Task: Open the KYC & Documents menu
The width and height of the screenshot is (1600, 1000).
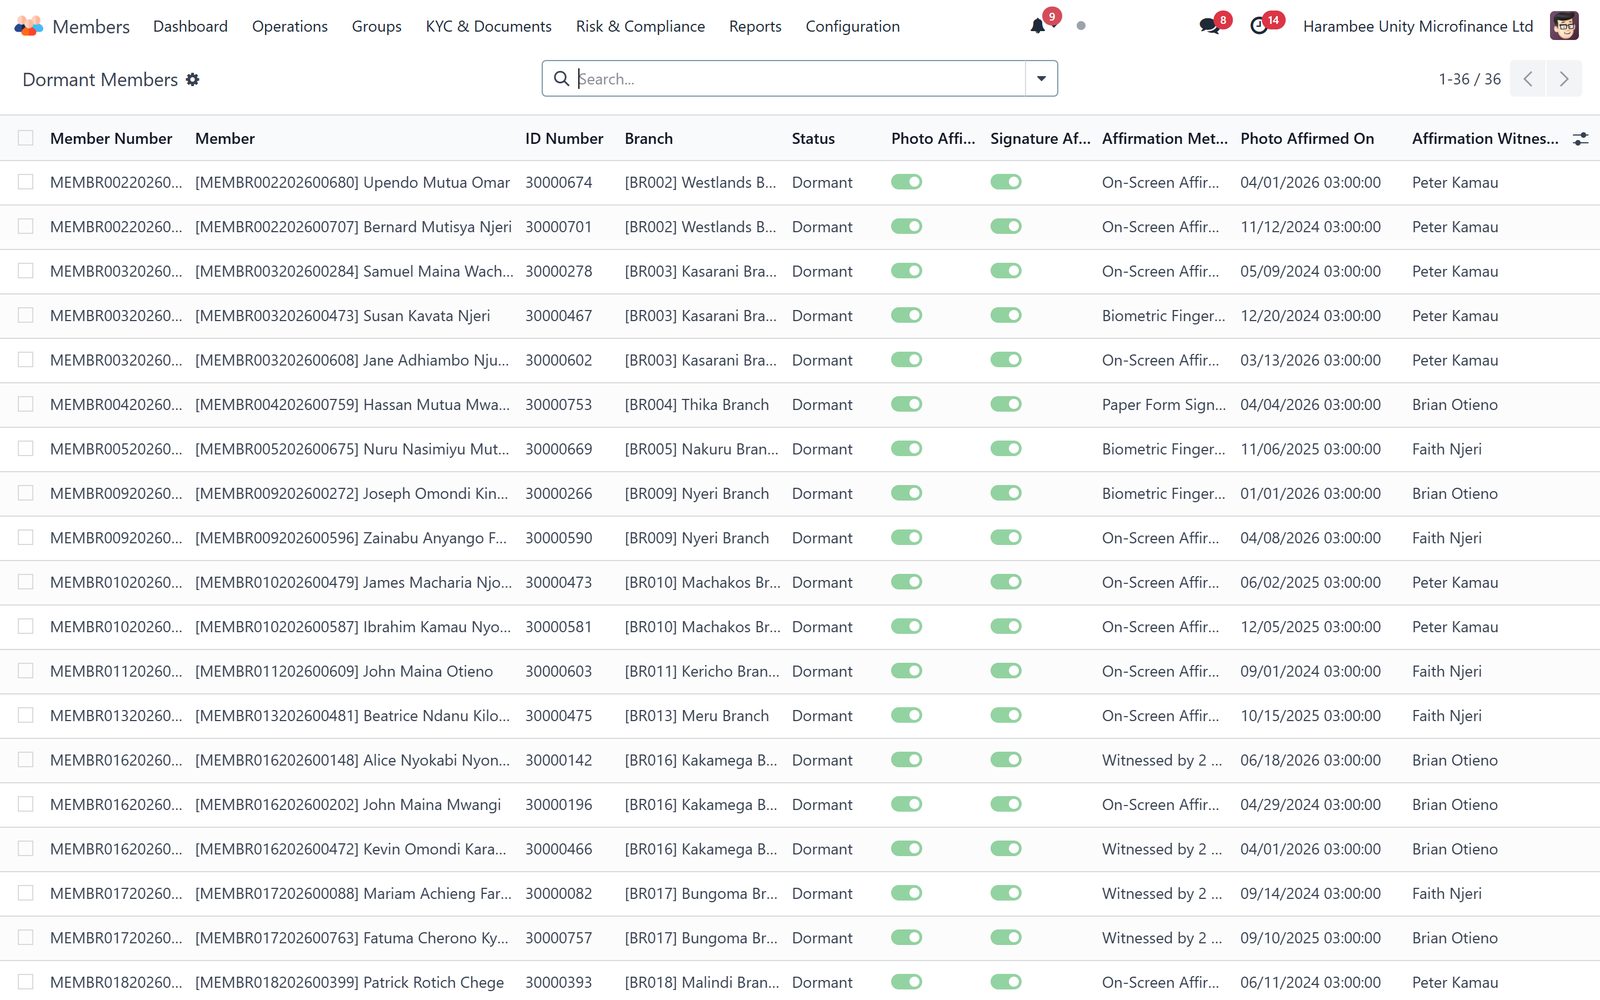Action: tap(489, 26)
